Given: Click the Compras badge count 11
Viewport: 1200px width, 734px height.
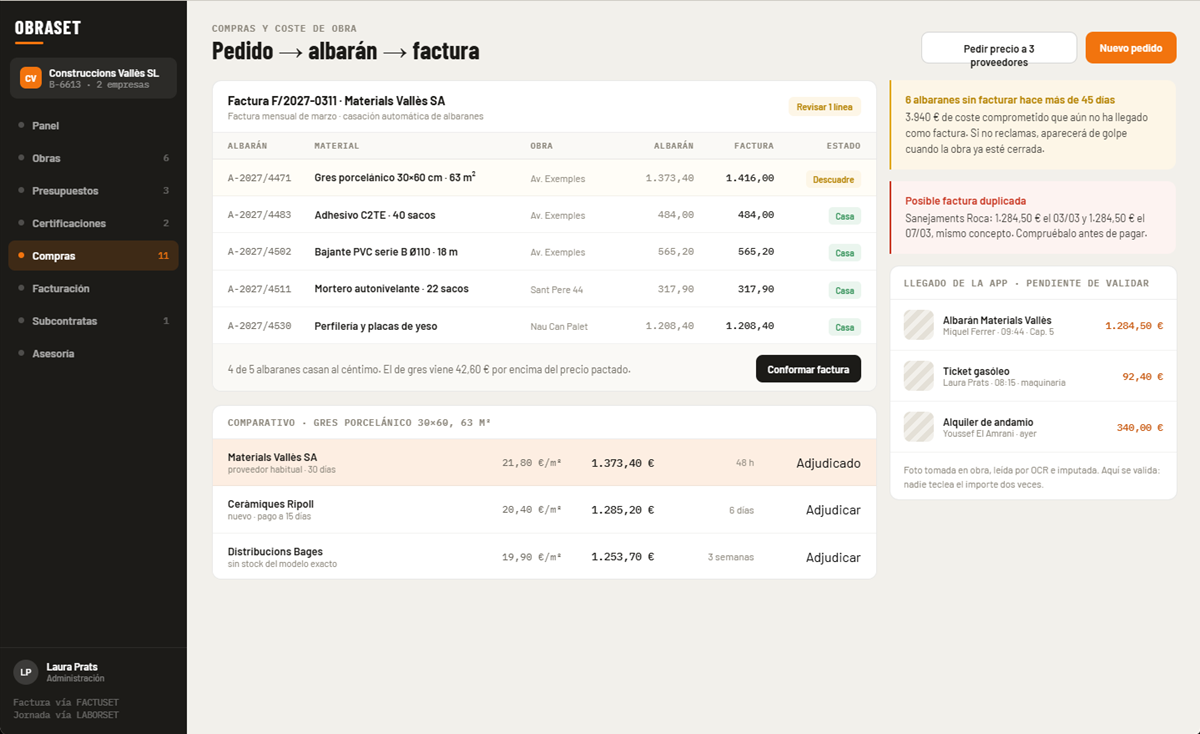Looking at the screenshot, I should (163, 256).
